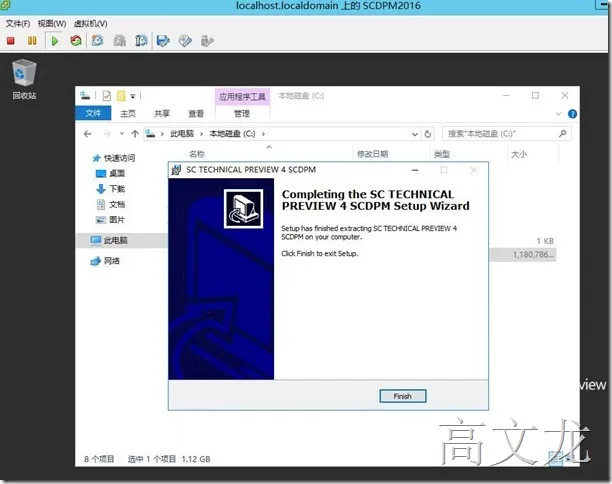612x484 pixels.
Task: Click 此电脑 in the address breadcrumb
Action: pos(182,134)
